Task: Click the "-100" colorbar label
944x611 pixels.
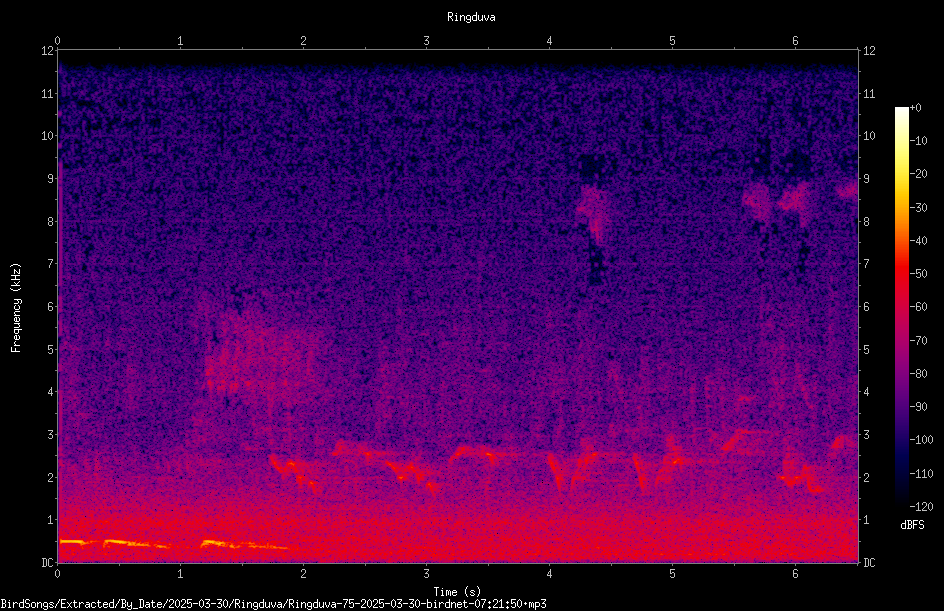Action: (x=921, y=440)
